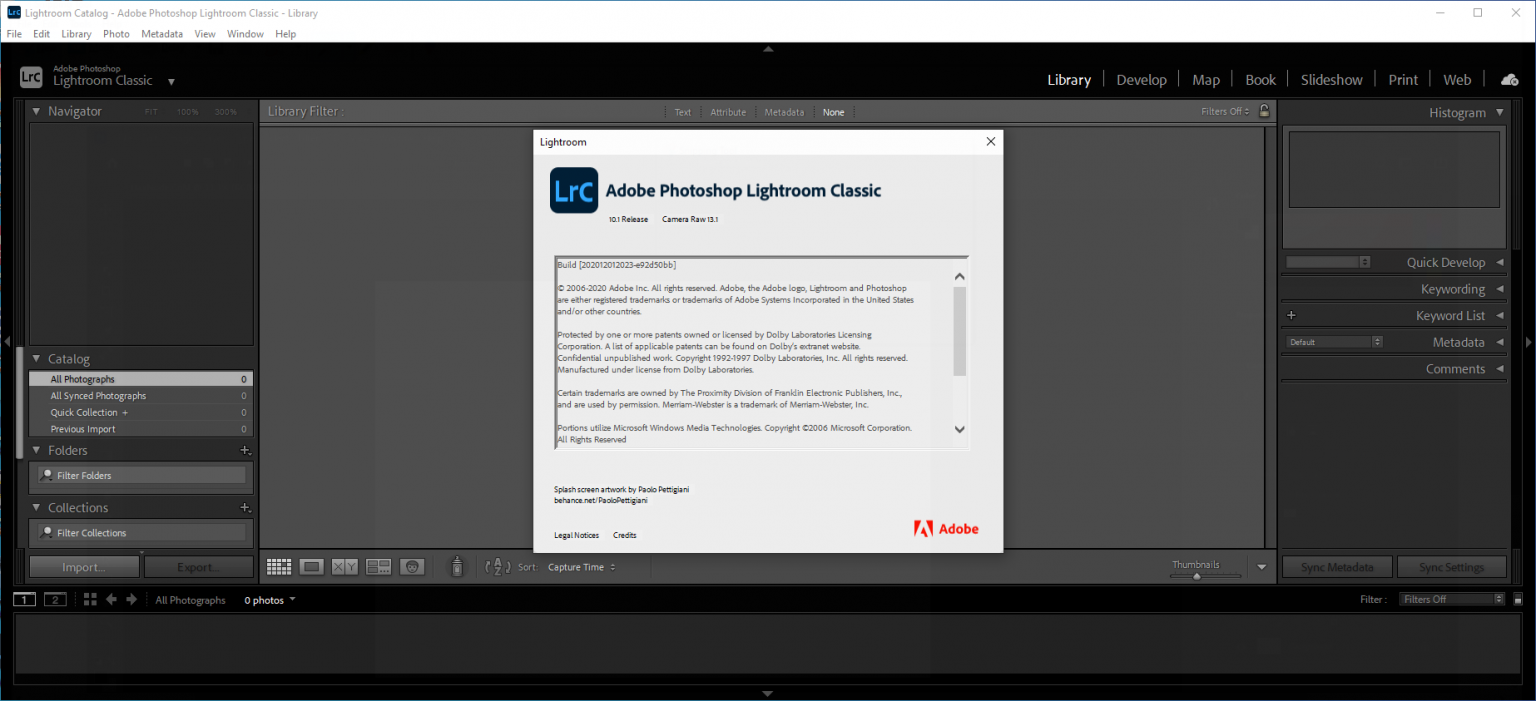Hide left panel group arrow
The height and width of the screenshot is (701, 1536).
point(6,342)
